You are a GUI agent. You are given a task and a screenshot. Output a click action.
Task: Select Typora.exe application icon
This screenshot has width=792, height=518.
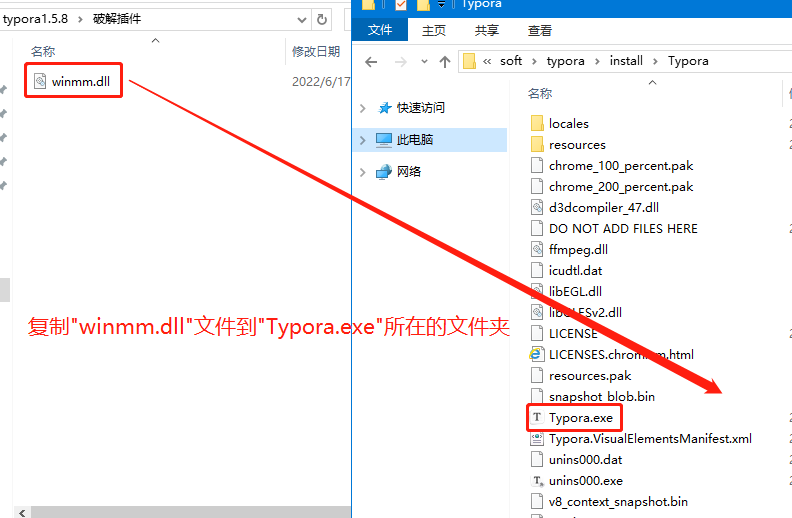point(537,417)
